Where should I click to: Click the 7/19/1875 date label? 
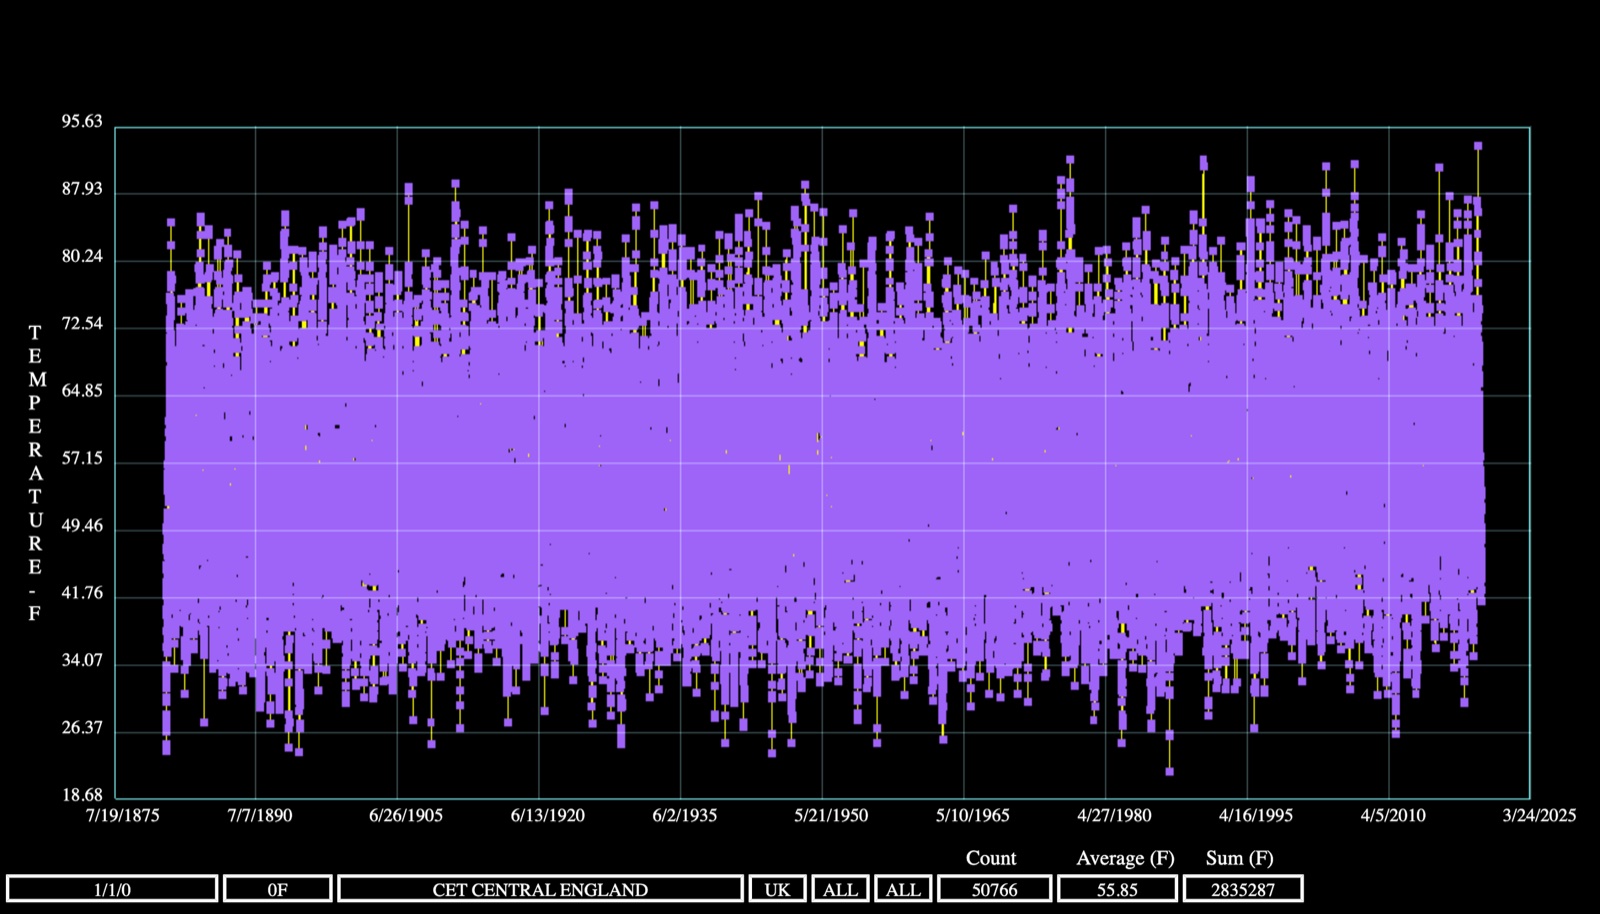[x=123, y=815]
